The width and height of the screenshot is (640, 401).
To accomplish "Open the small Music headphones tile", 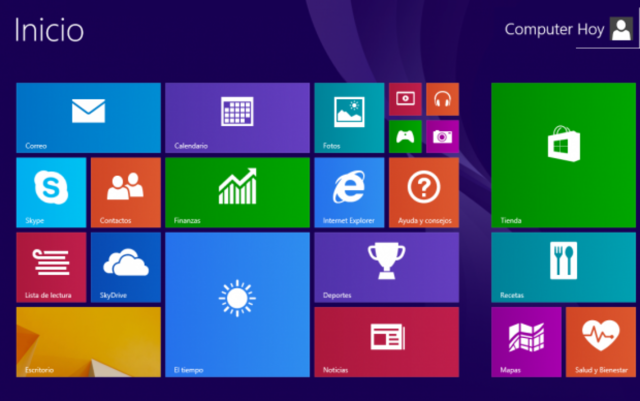I will point(442,99).
